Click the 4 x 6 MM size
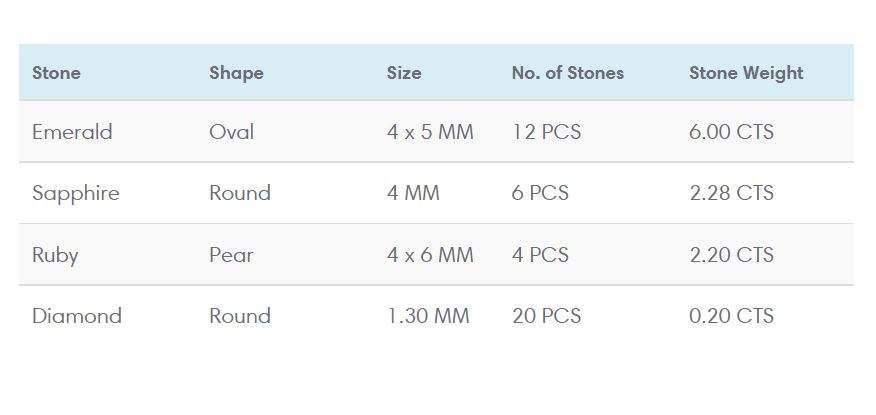 430,255
